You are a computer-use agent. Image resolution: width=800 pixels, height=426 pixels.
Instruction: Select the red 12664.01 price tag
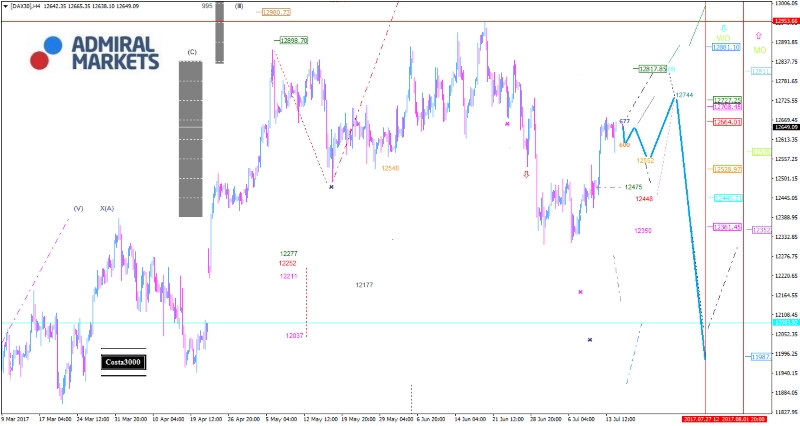726,122
